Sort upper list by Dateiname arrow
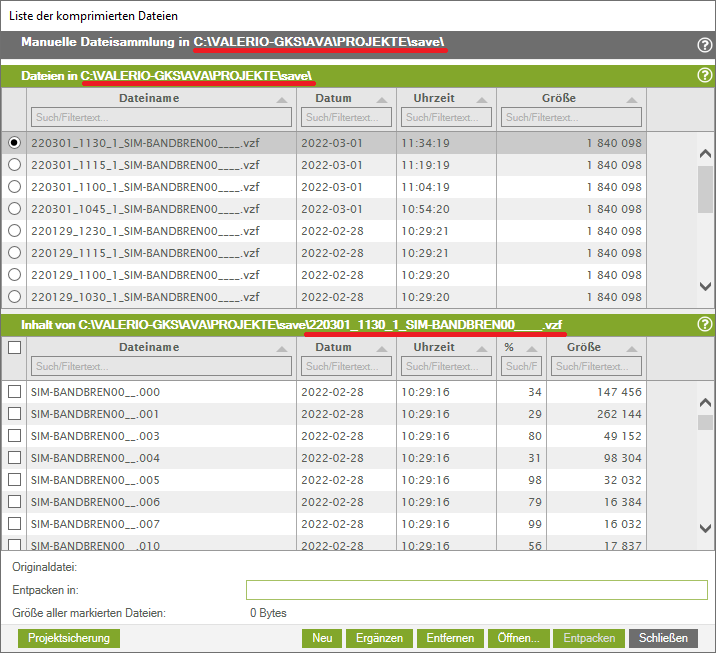Image resolution: width=716 pixels, height=653 pixels. point(282,101)
